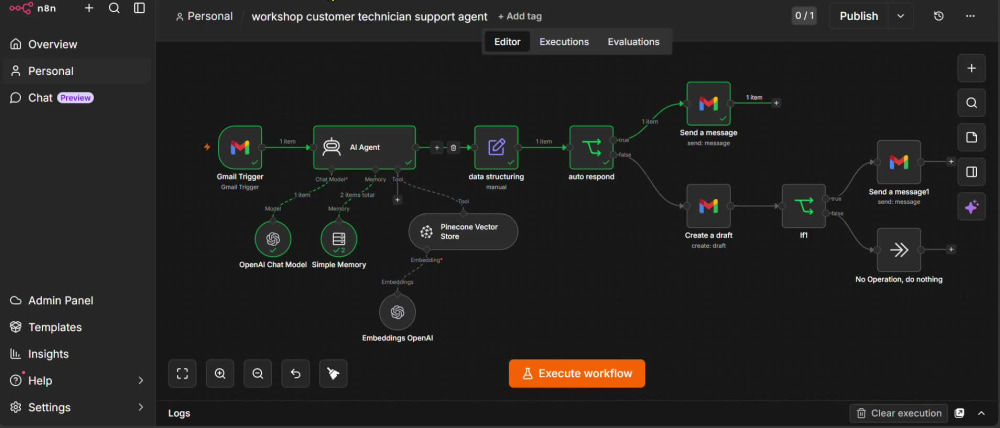This screenshot has width=1000, height=428.
Task: Select No Operation, do nothing node
Action: tap(899, 250)
